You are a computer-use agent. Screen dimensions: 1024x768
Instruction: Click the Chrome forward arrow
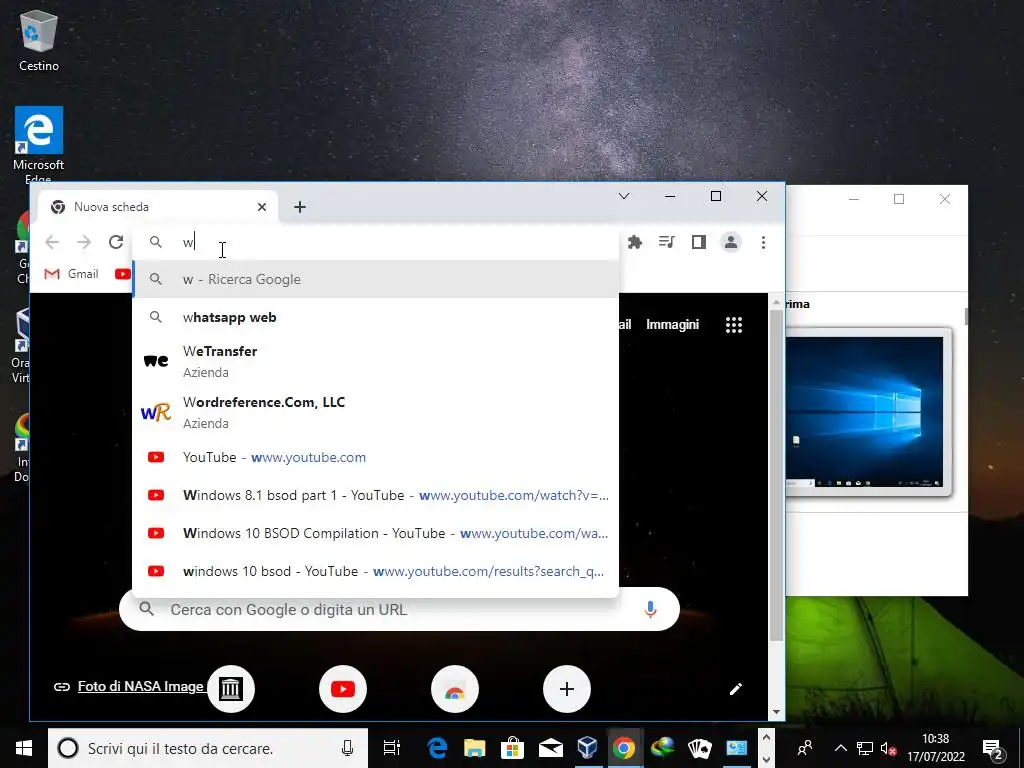click(x=84, y=242)
